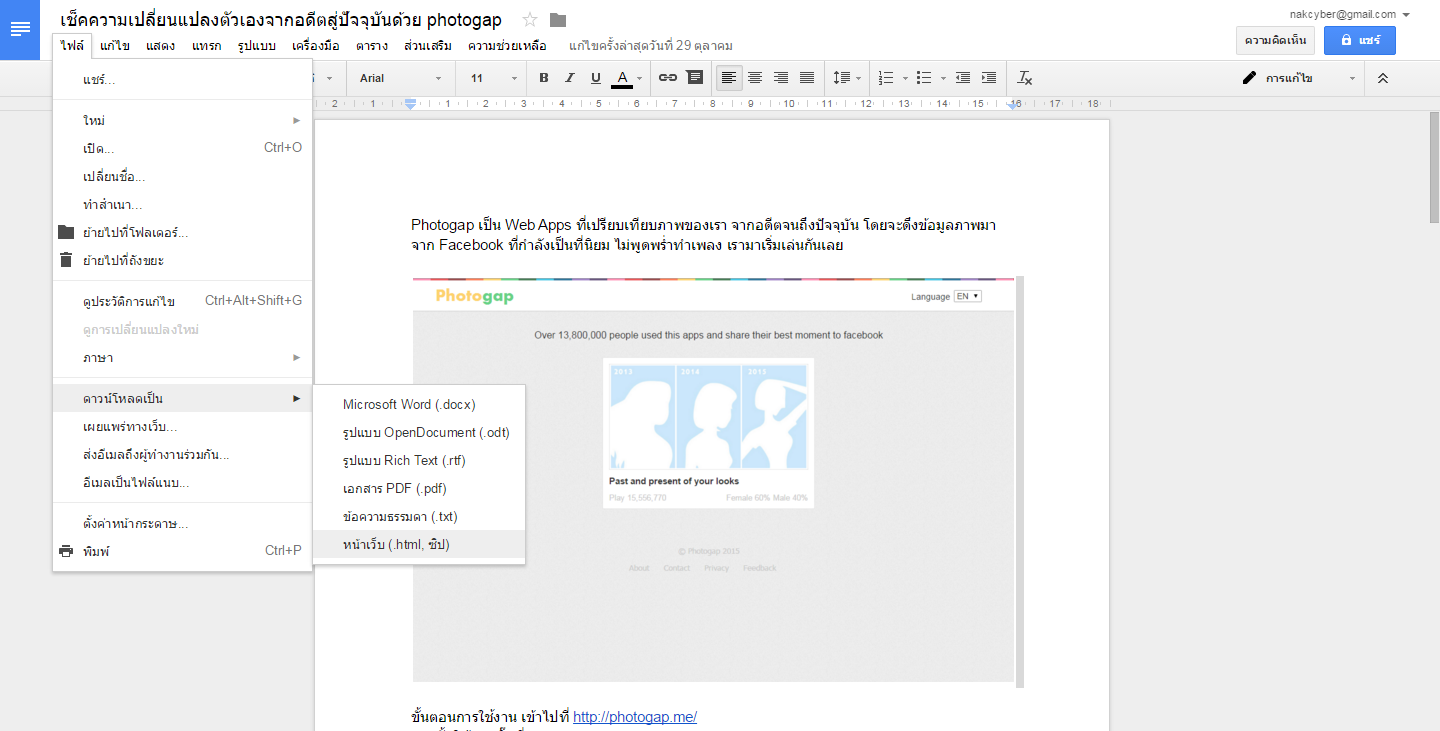
Task: Click the increase indent icon
Action: (989, 78)
